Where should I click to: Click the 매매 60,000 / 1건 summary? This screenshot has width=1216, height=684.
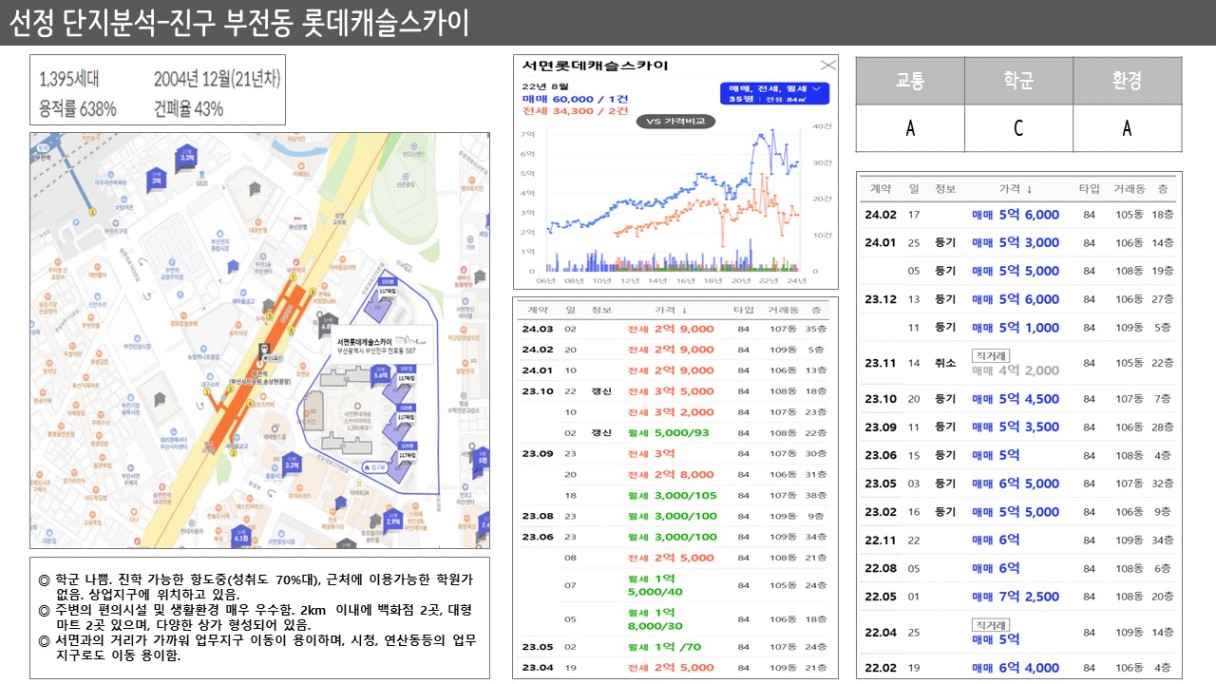[575, 99]
